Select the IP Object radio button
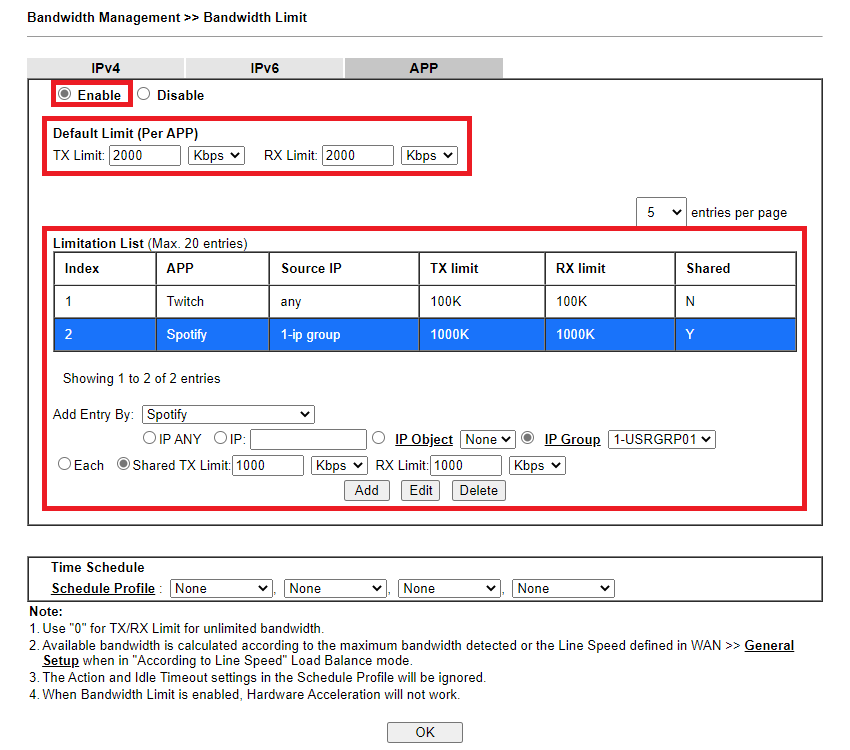The height and width of the screenshot is (750, 850). coord(379,438)
